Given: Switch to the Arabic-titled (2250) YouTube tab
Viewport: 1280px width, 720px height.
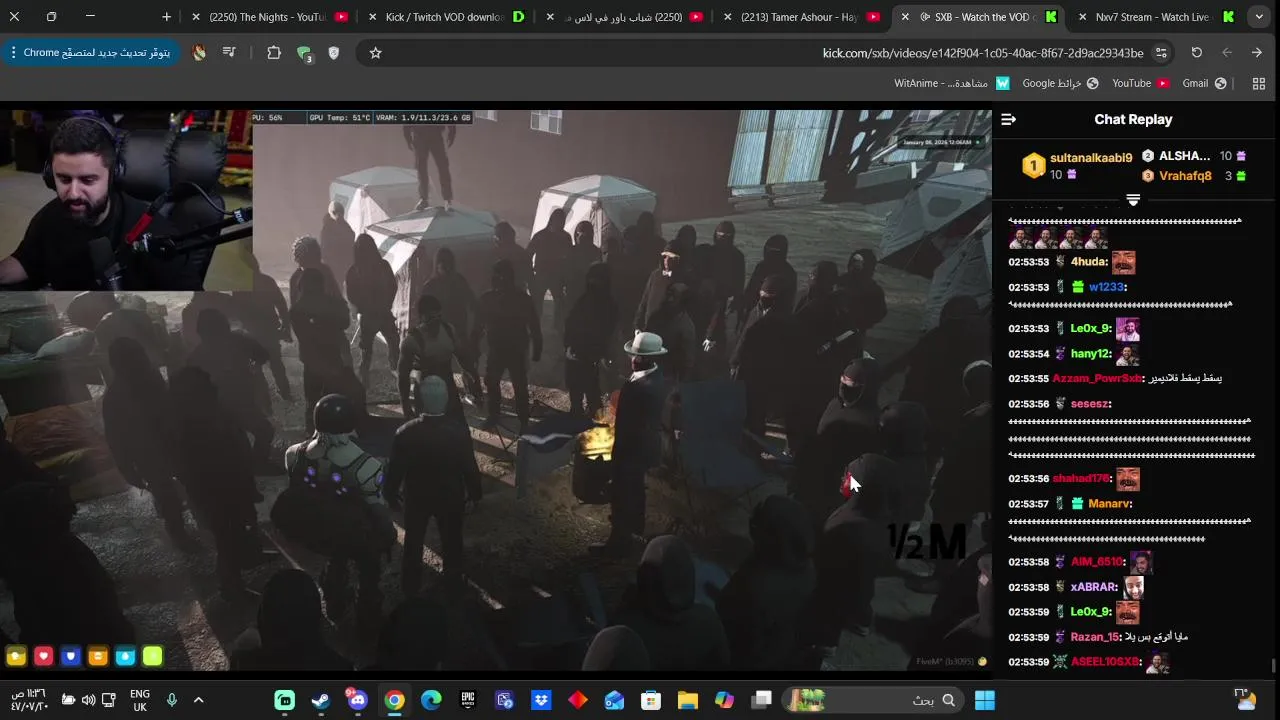Looking at the screenshot, I should coord(622,17).
